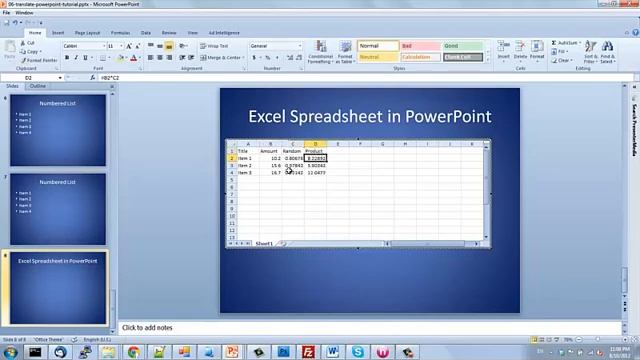Apply the red Font Color
The width and height of the screenshot is (640, 360).
point(133,58)
